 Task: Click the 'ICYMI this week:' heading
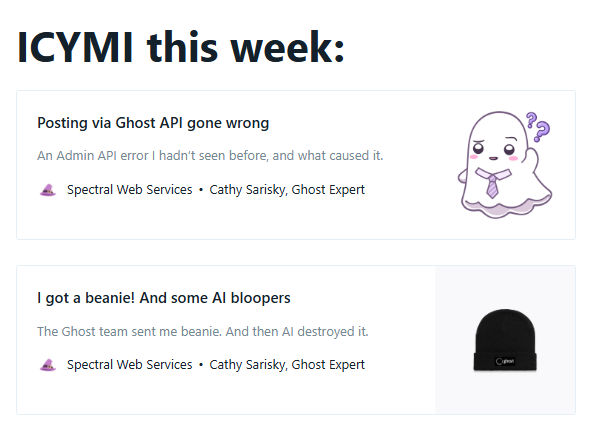coord(181,48)
